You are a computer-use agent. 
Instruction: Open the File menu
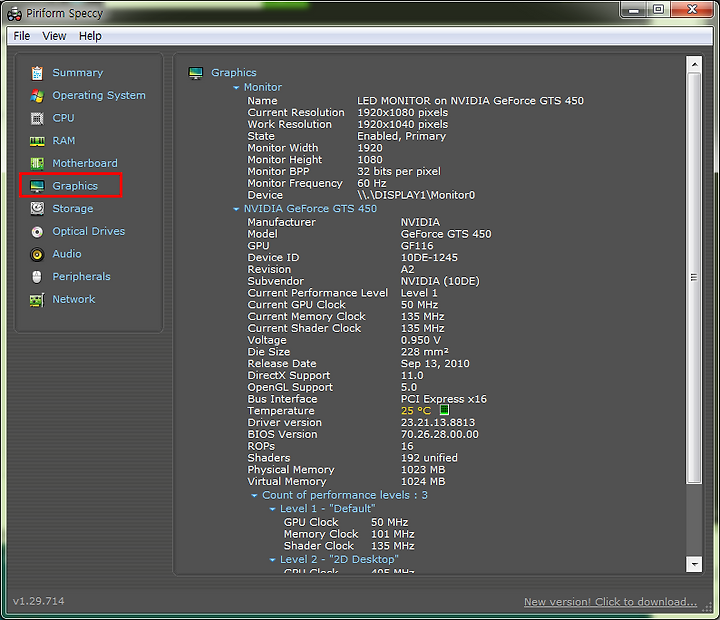tap(22, 36)
